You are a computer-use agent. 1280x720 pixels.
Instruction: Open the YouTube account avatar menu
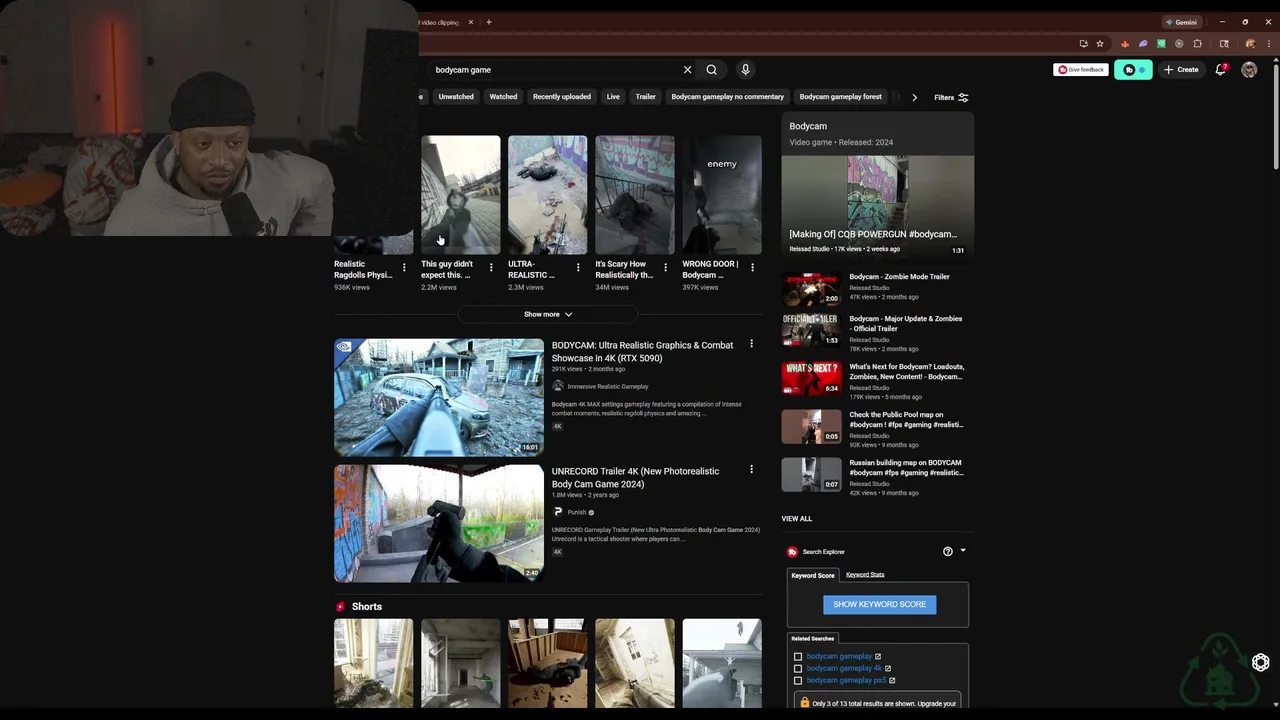tap(1249, 70)
